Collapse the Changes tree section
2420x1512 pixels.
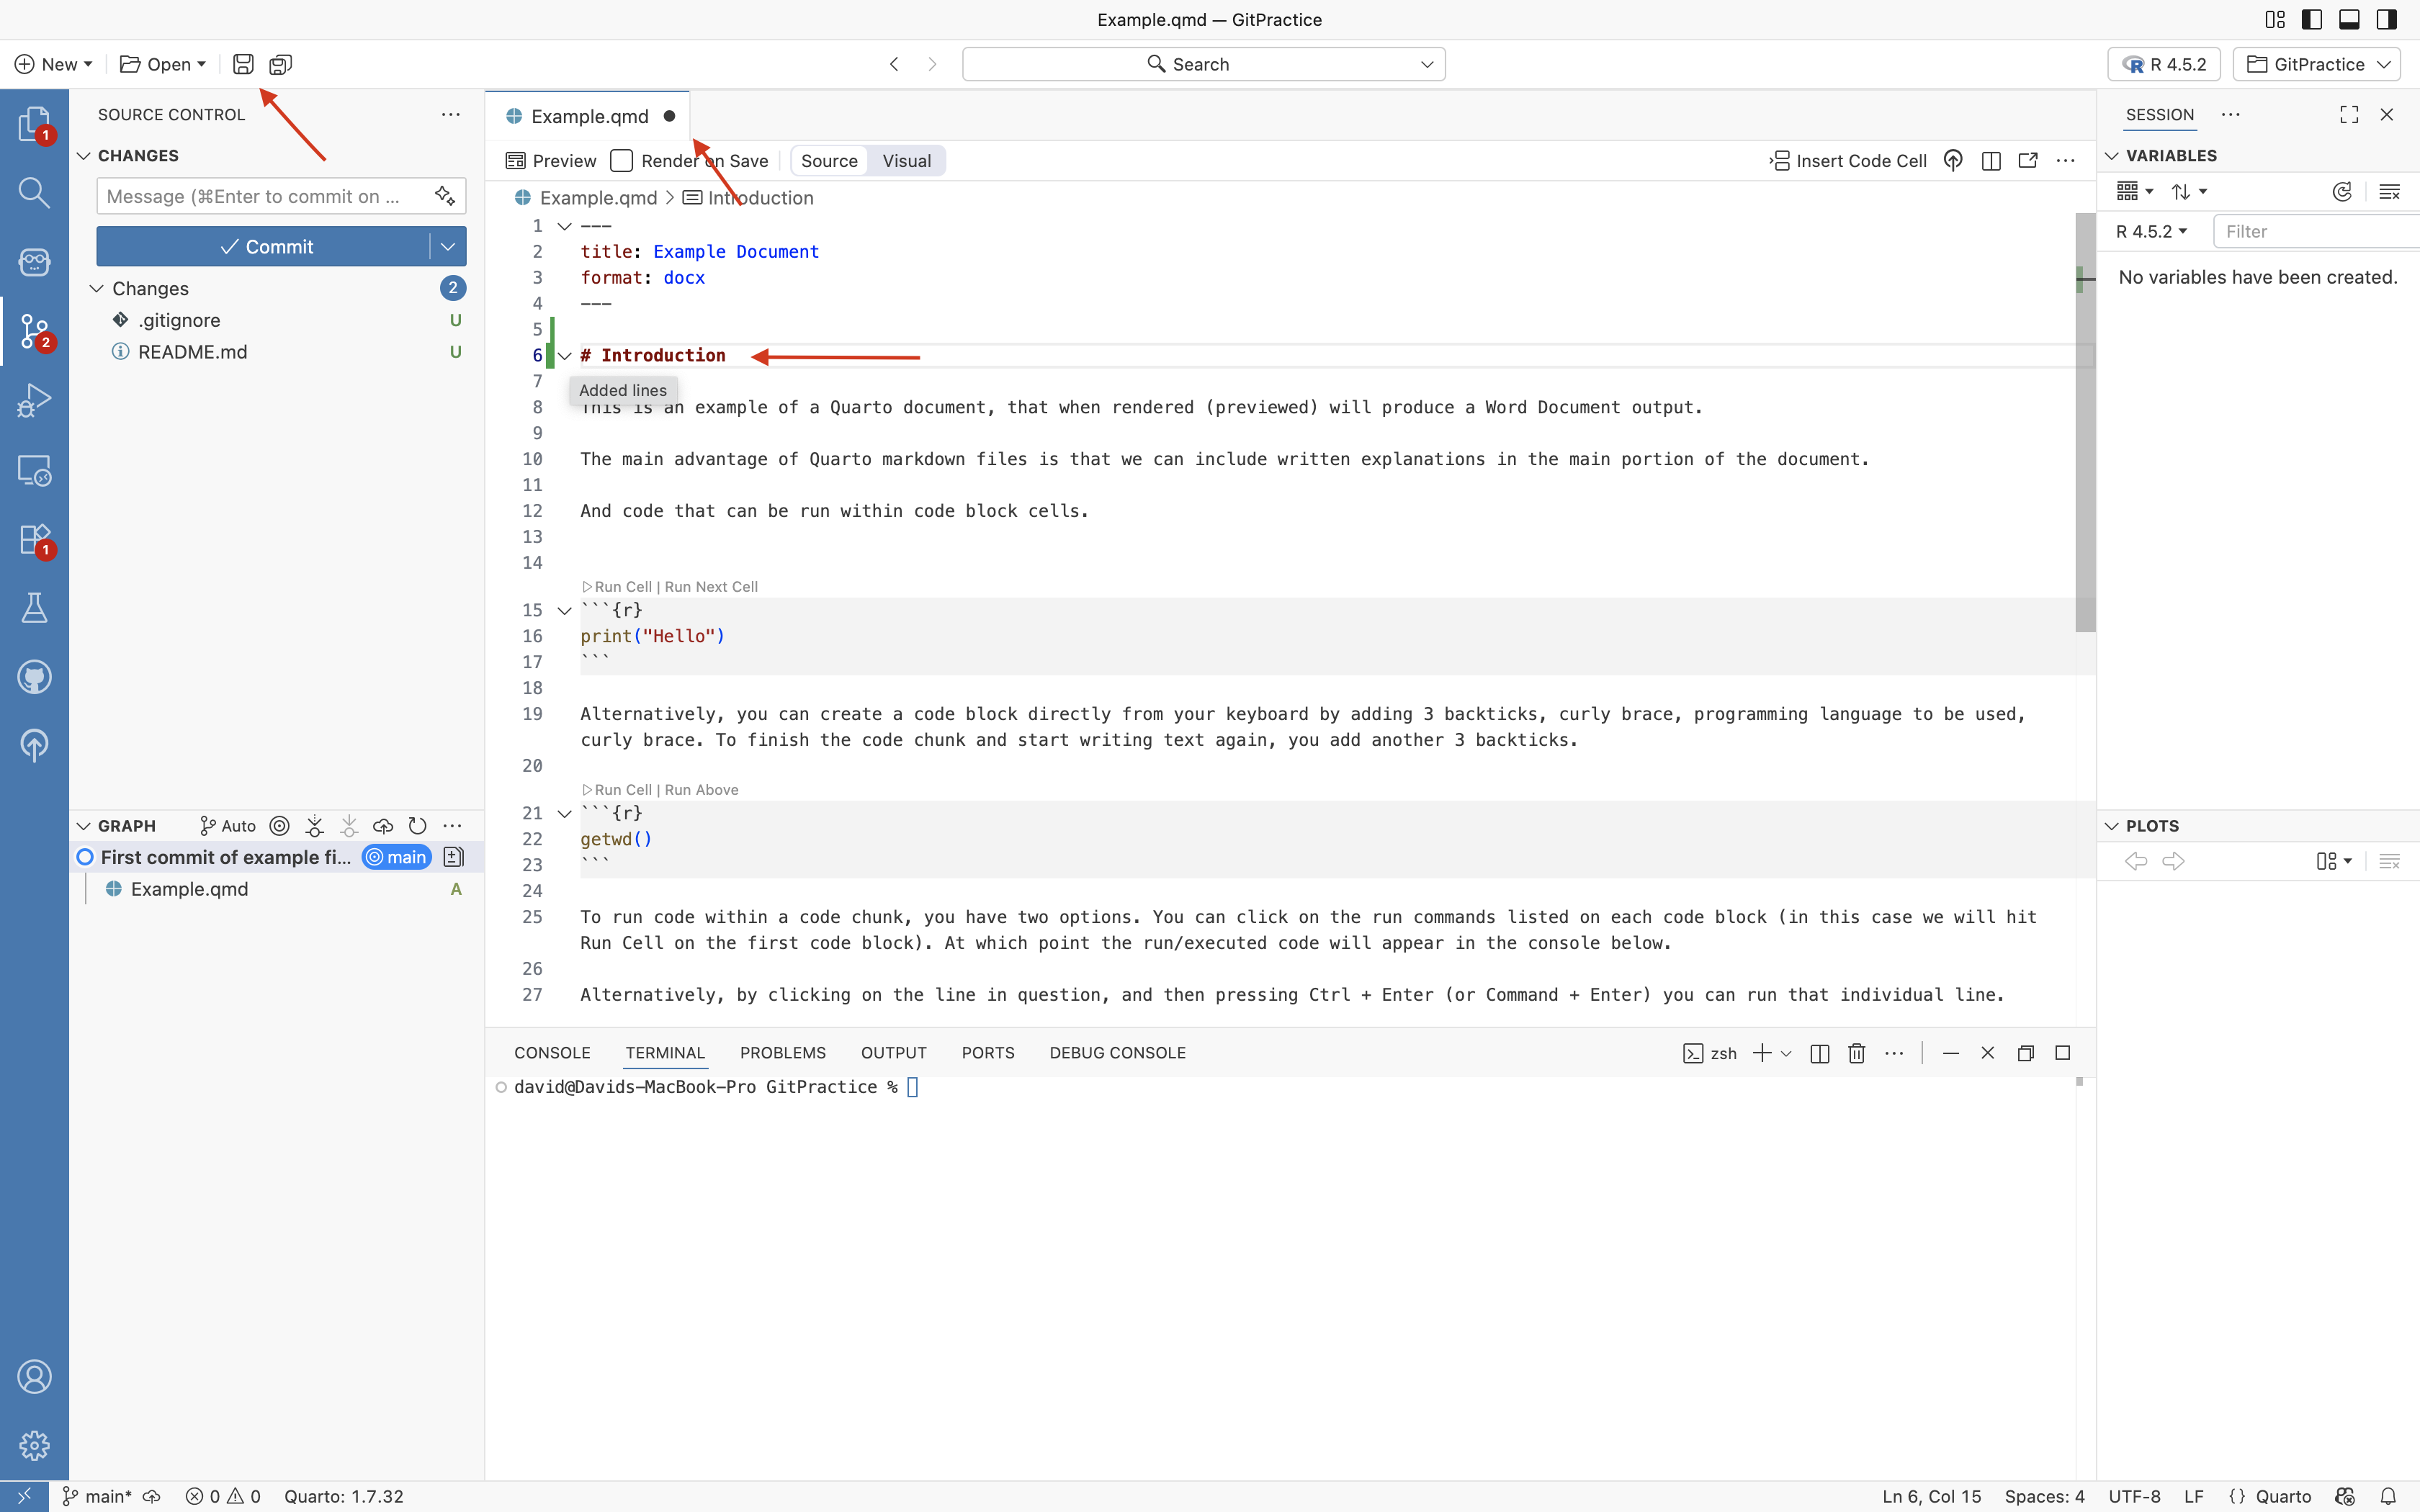pyautogui.click(x=97, y=288)
